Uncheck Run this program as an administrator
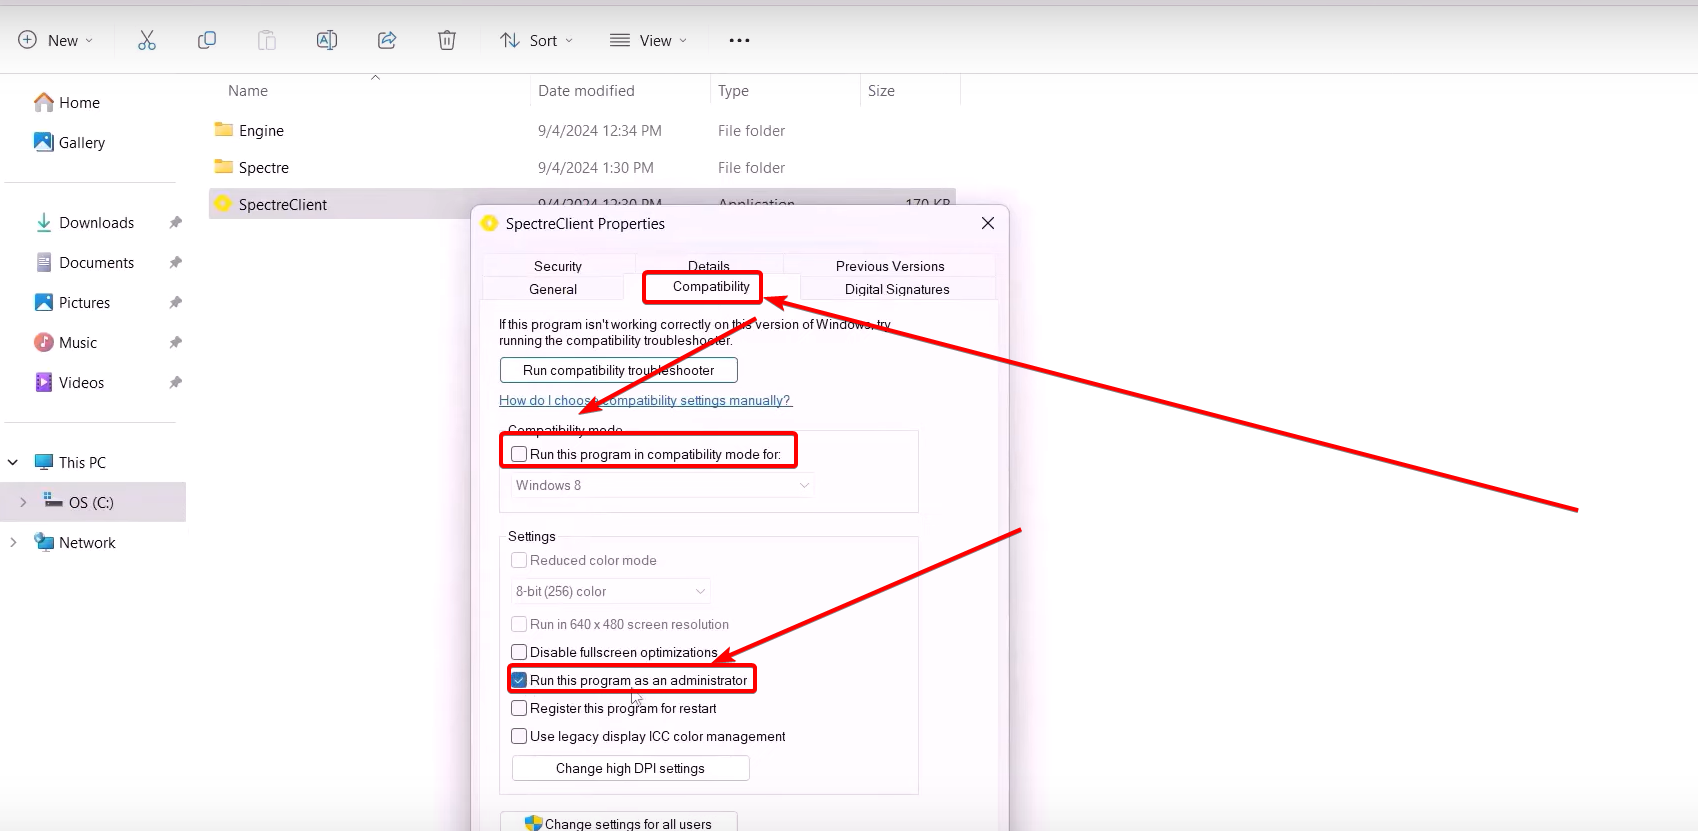This screenshot has height=831, width=1698. (519, 680)
